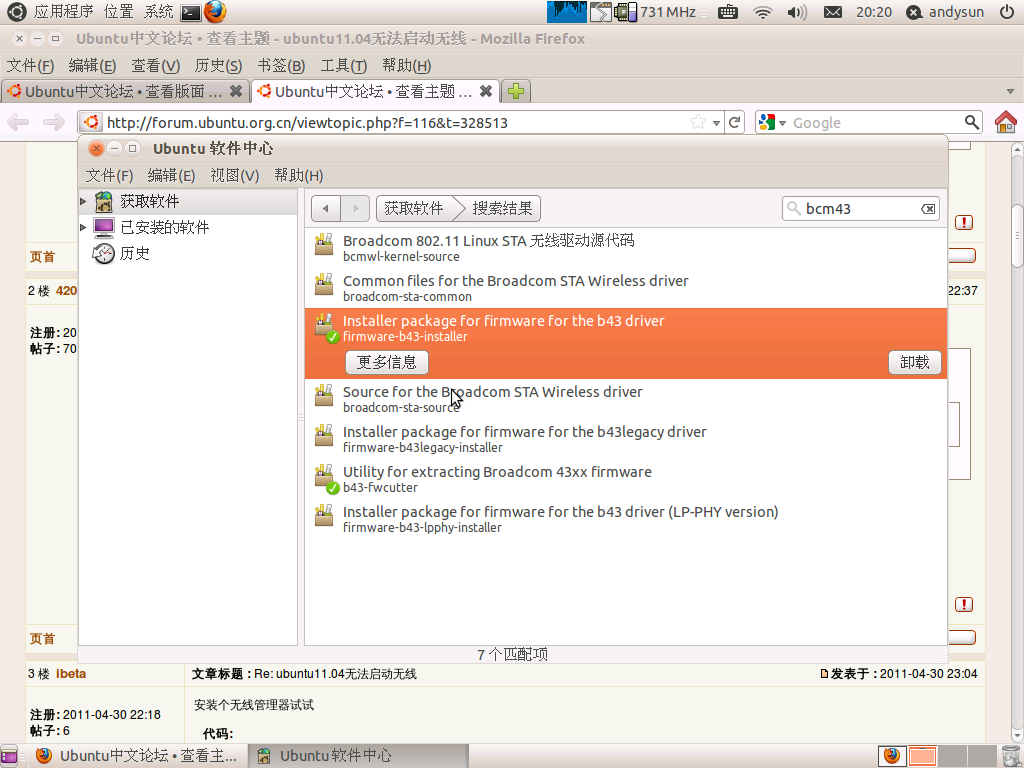Open Software Center 帮助(H) menu
This screenshot has height=768, width=1024.
tap(298, 176)
